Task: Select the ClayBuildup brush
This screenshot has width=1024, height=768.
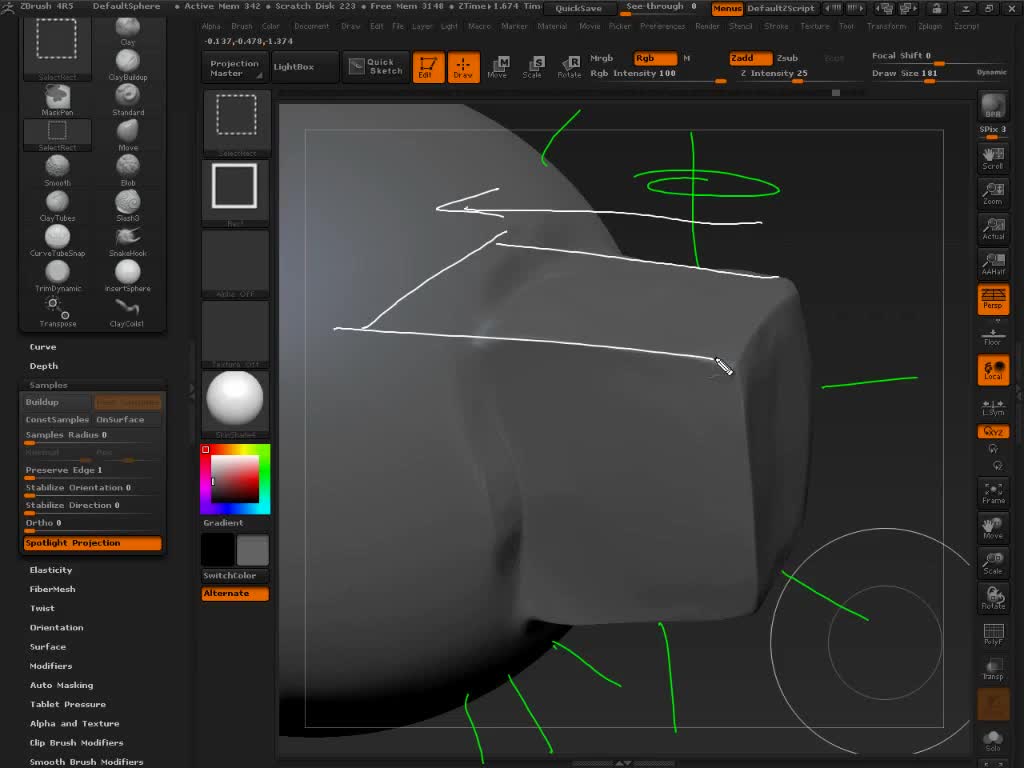Action: click(x=127, y=65)
